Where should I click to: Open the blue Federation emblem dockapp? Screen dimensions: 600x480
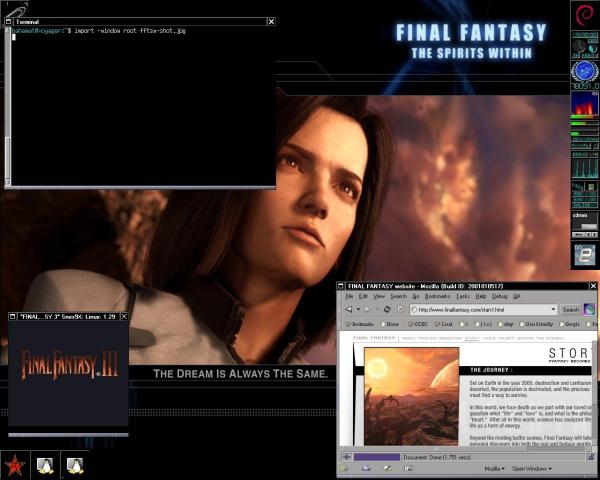pos(584,71)
